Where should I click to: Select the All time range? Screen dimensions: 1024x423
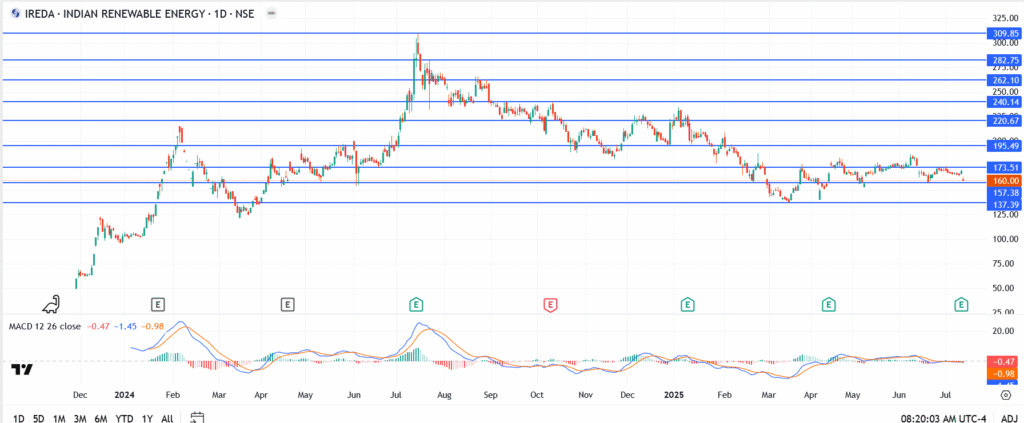(x=167, y=418)
